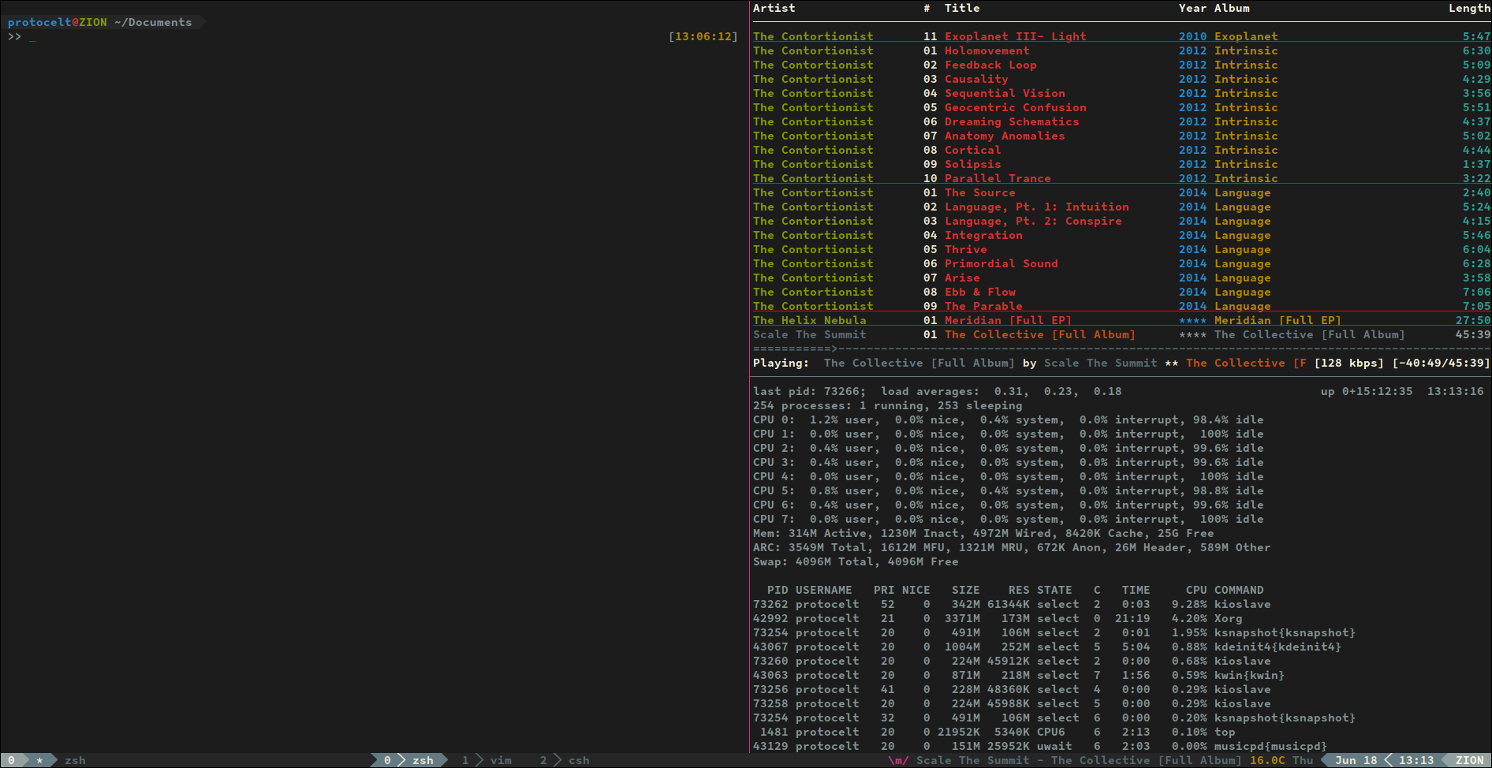Click the \m/ now-playing icon in status bar

(895, 760)
